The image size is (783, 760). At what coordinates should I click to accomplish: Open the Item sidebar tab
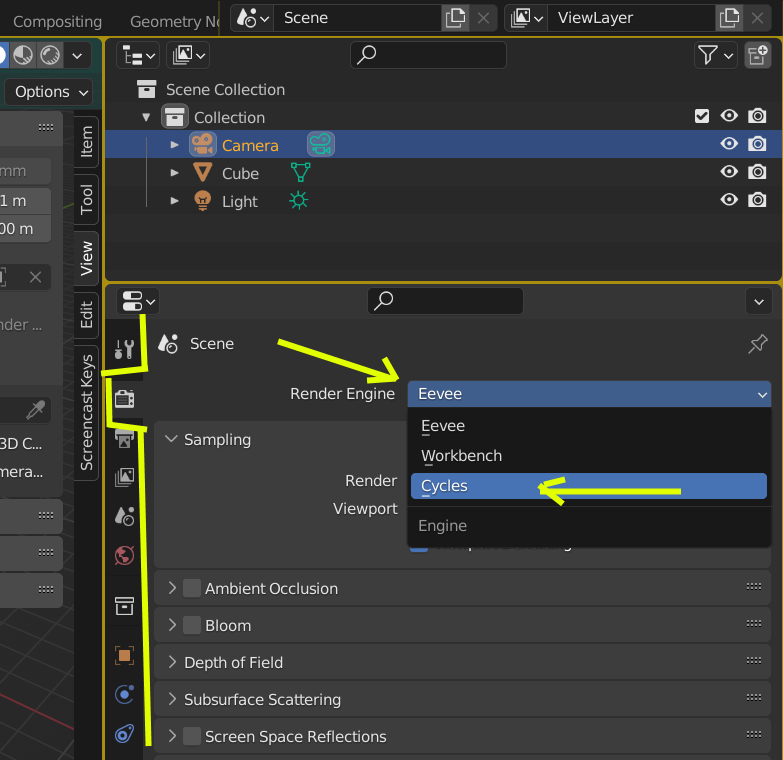[x=86, y=142]
